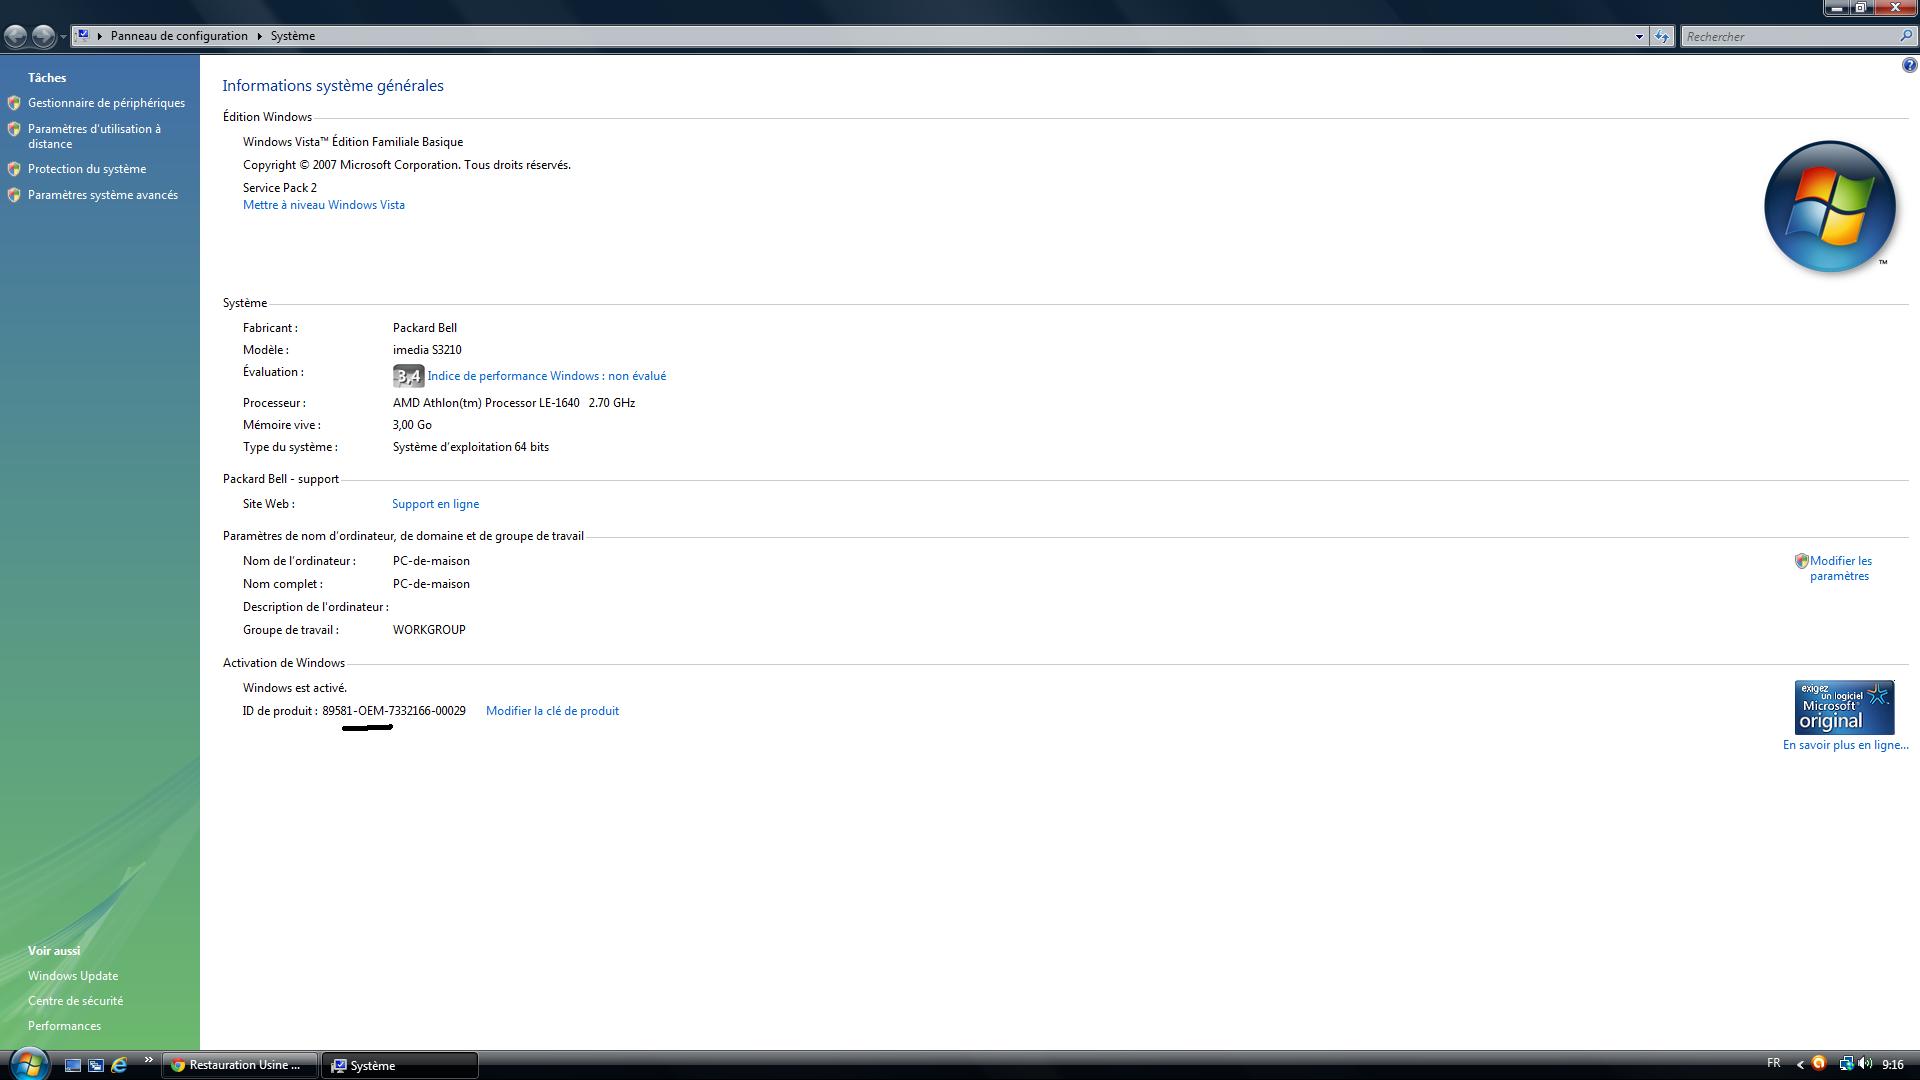The width and height of the screenshot is (1920, 1080).
Task: Click WORKGROUP workgroup value
Action: tap(429, 630)
